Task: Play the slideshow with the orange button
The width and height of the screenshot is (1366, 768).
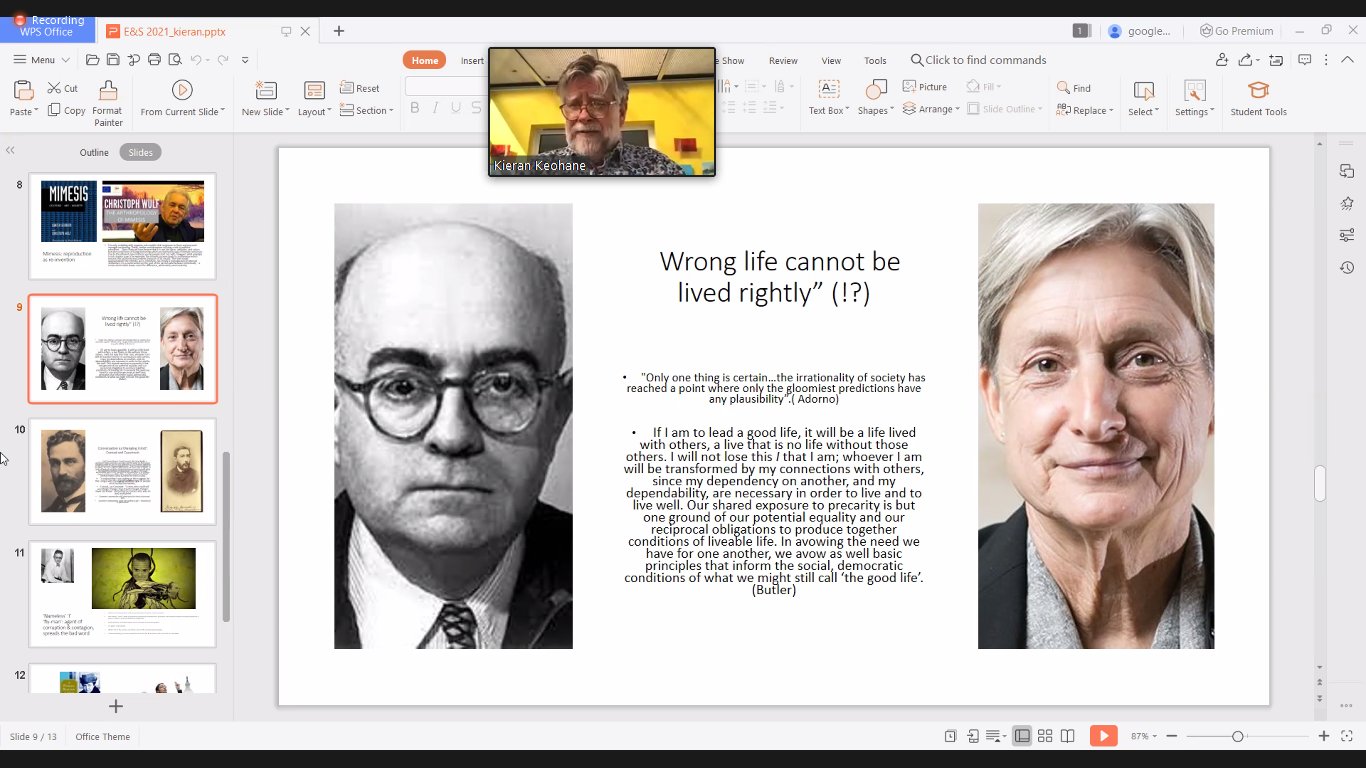Action: [1104, 736]
